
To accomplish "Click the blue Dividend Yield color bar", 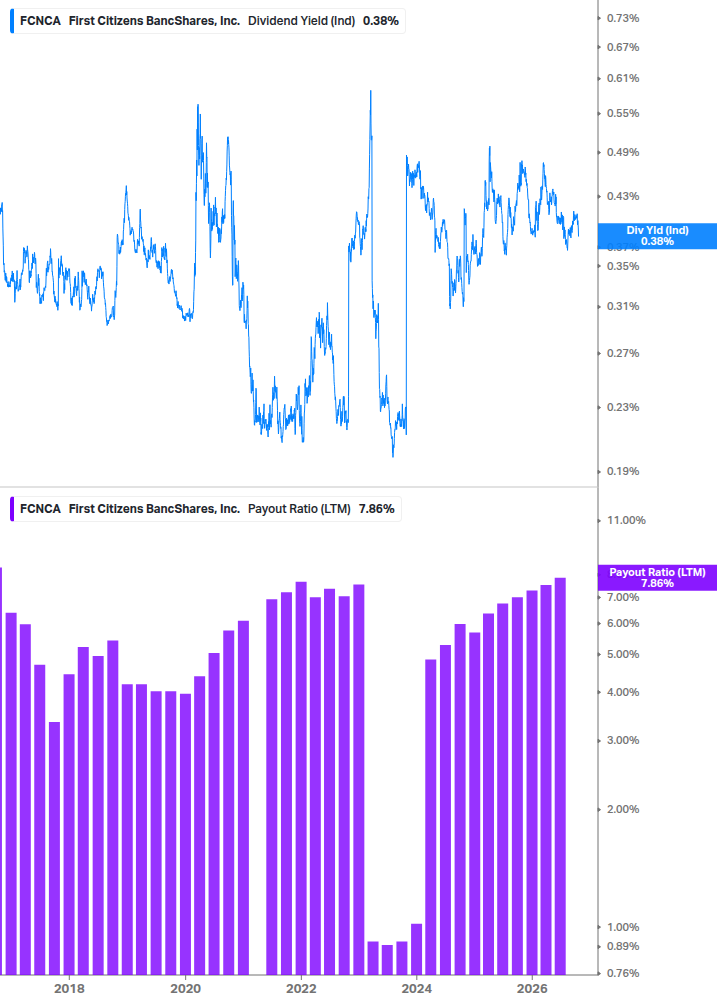I will click(12, 21).
